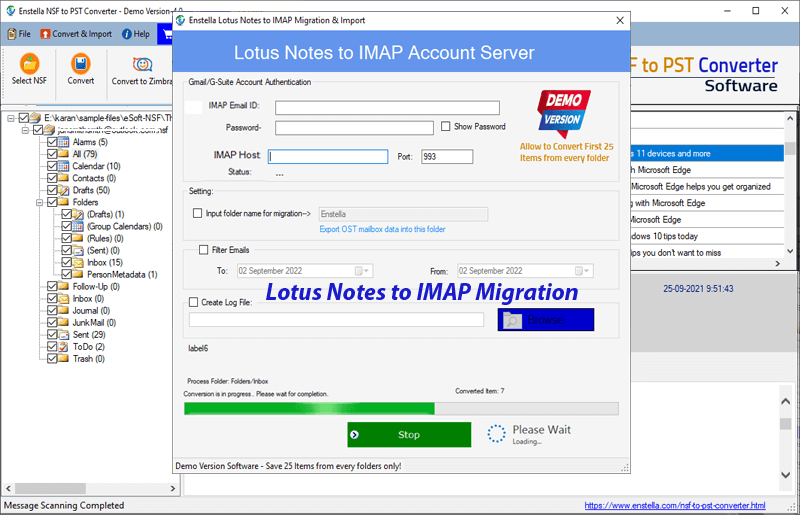
Task: Click in the Password field
Action: click(x=355, y=128)
